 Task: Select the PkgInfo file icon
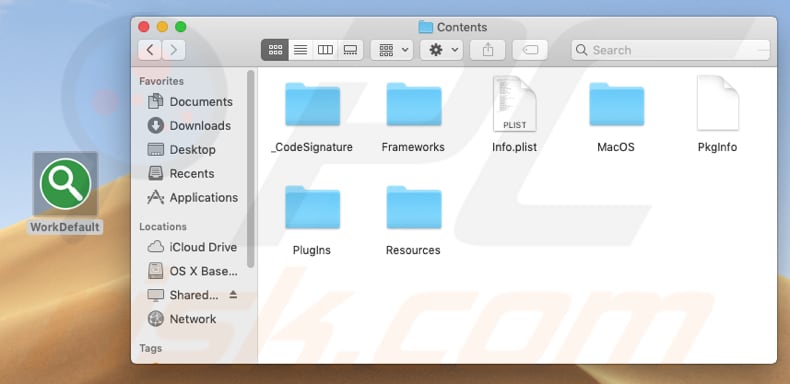tap(717, 103)
